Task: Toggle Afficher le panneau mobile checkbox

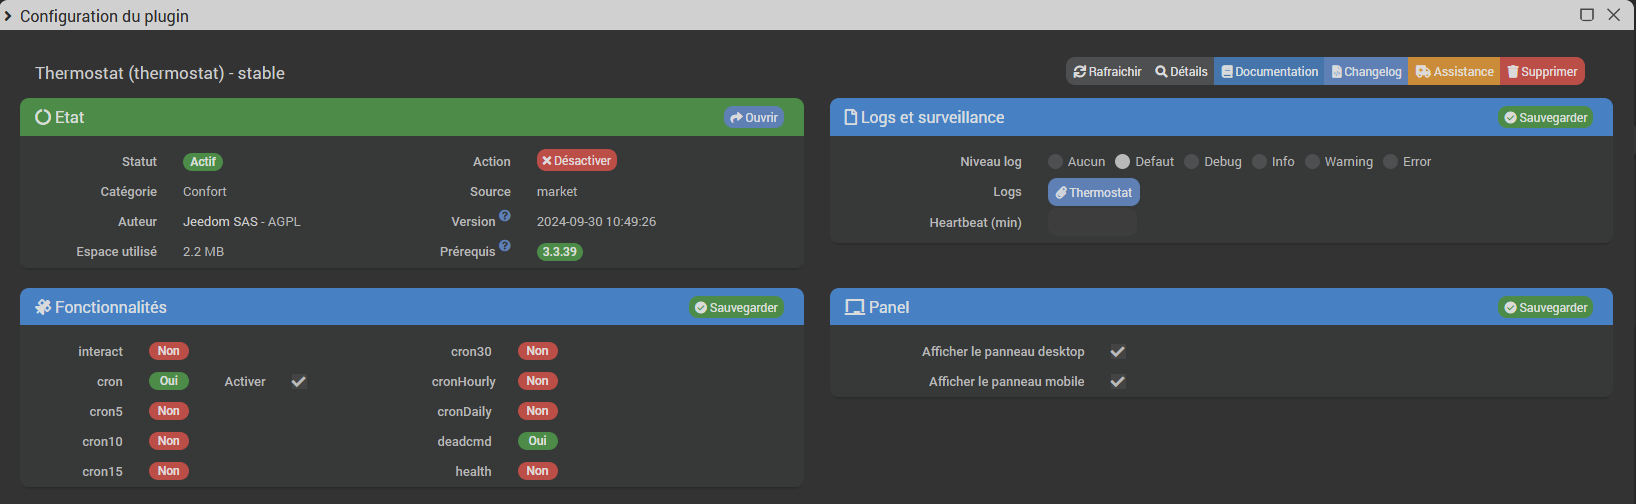Action: [1118, 381]
